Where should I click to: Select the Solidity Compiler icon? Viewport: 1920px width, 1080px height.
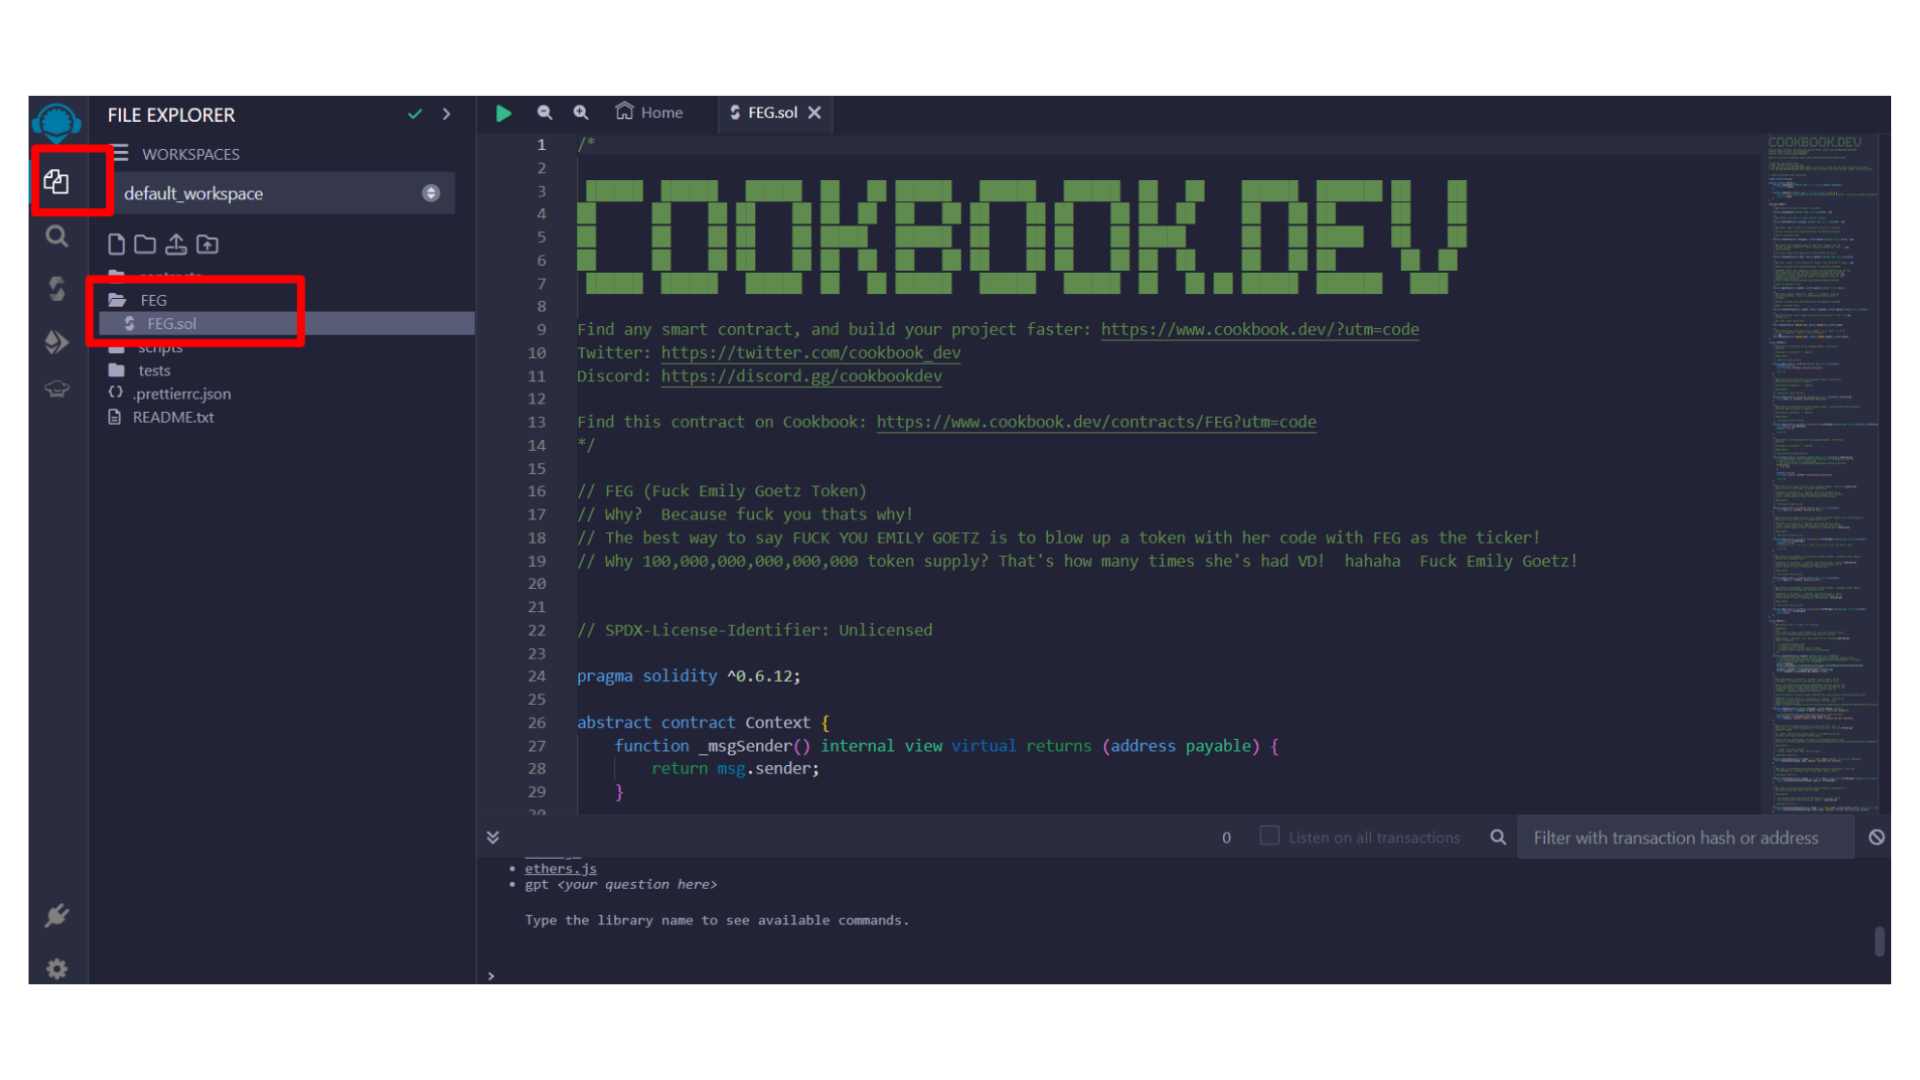[x=57, y=288]
